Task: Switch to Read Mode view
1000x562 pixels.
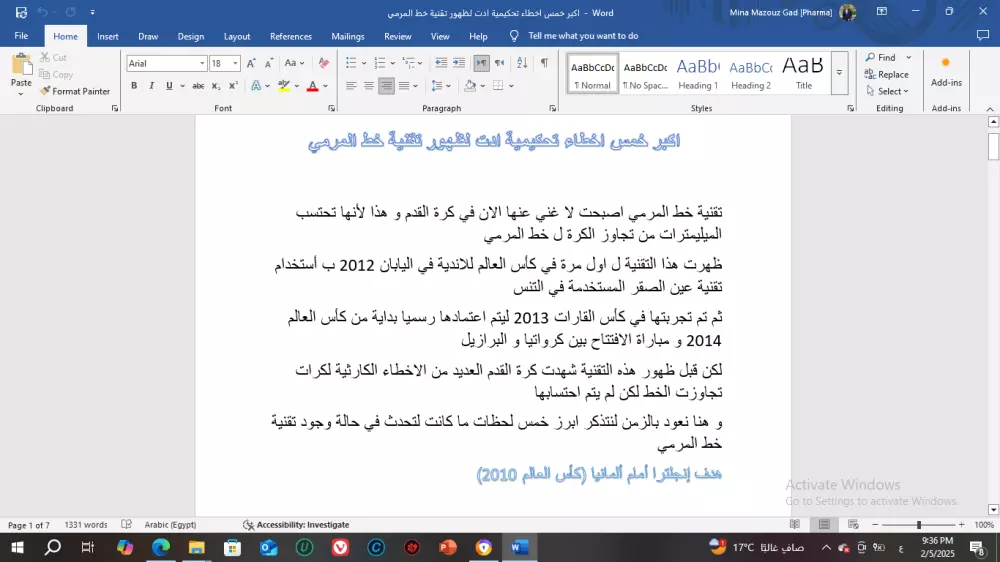Action: (x=795, y=524)
